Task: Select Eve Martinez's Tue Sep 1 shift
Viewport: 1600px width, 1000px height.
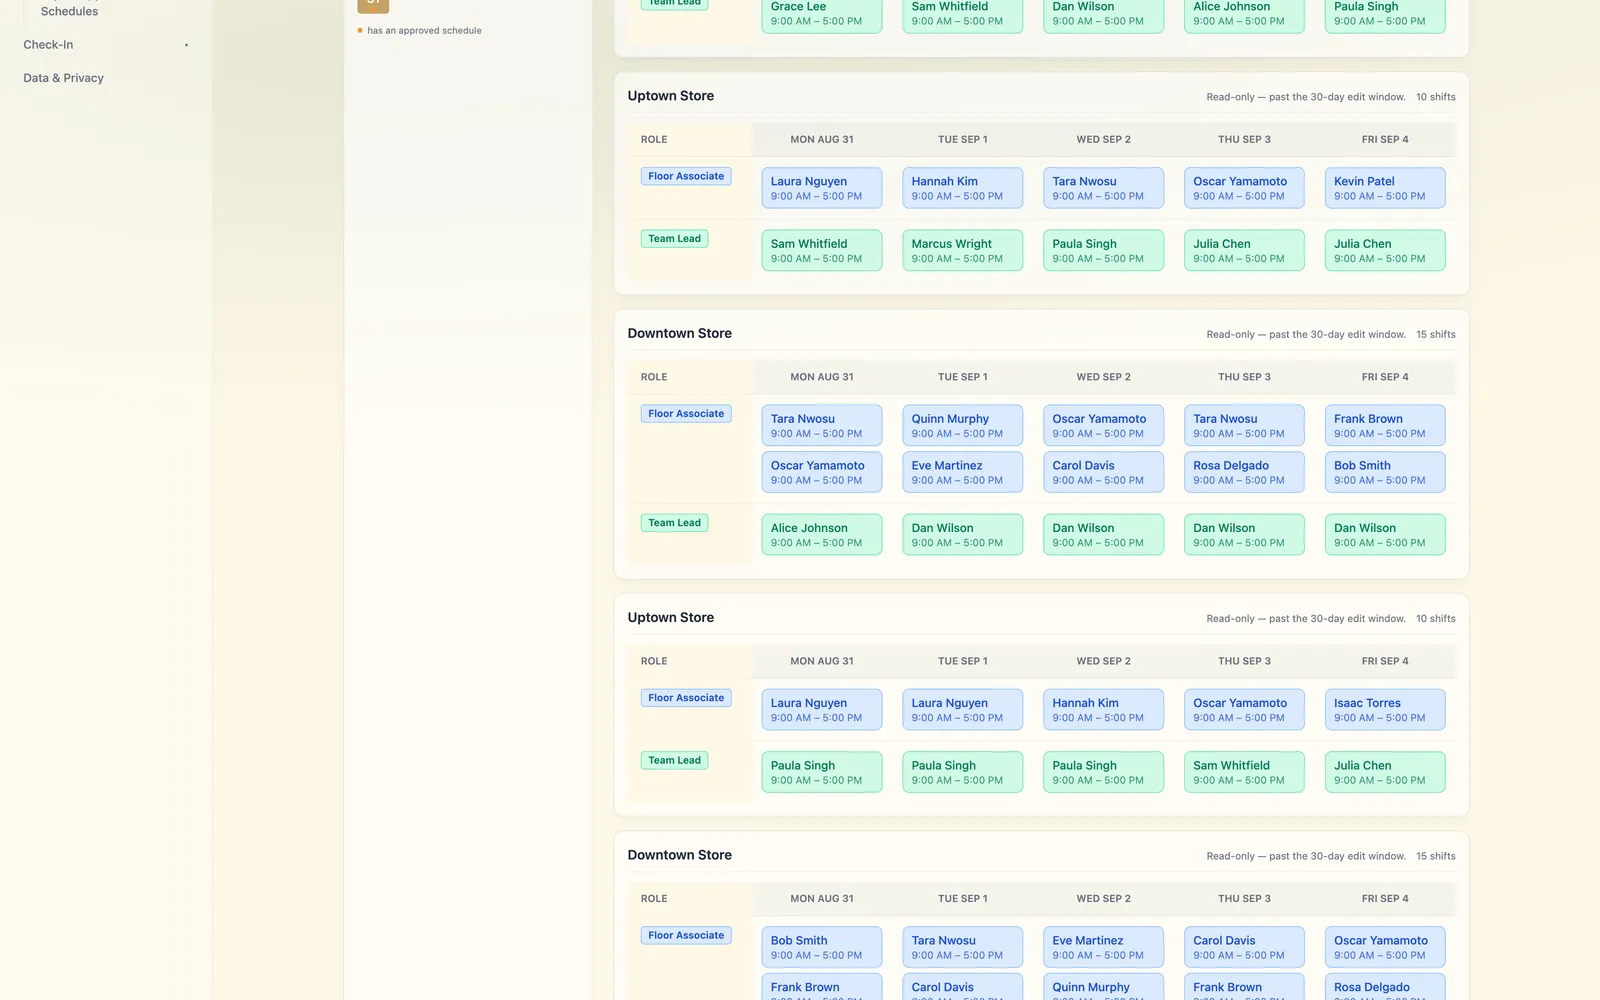Action: click(962, 472)
